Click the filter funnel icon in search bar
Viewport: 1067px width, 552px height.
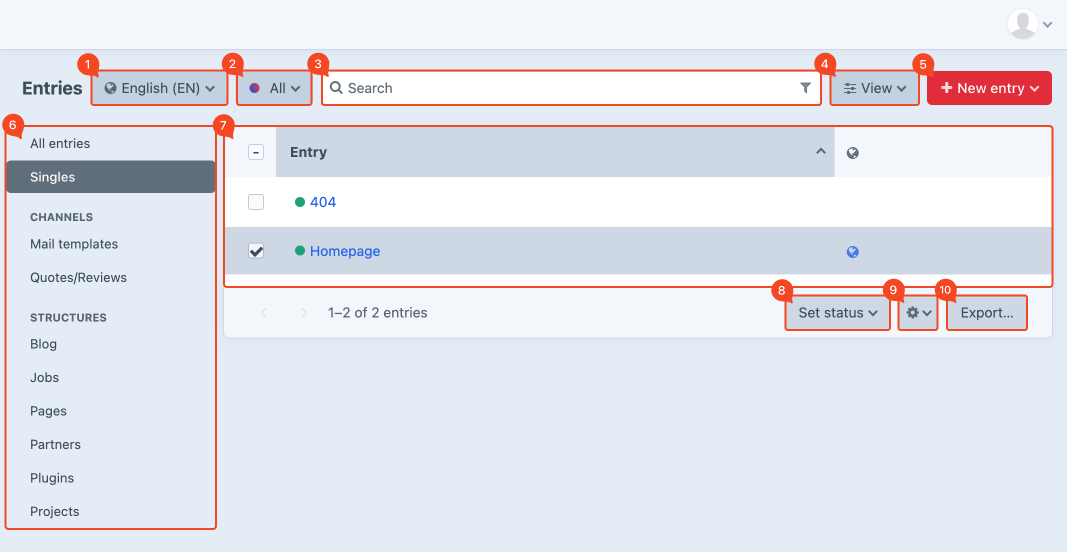pyautogui.click(x=805, y=88)
